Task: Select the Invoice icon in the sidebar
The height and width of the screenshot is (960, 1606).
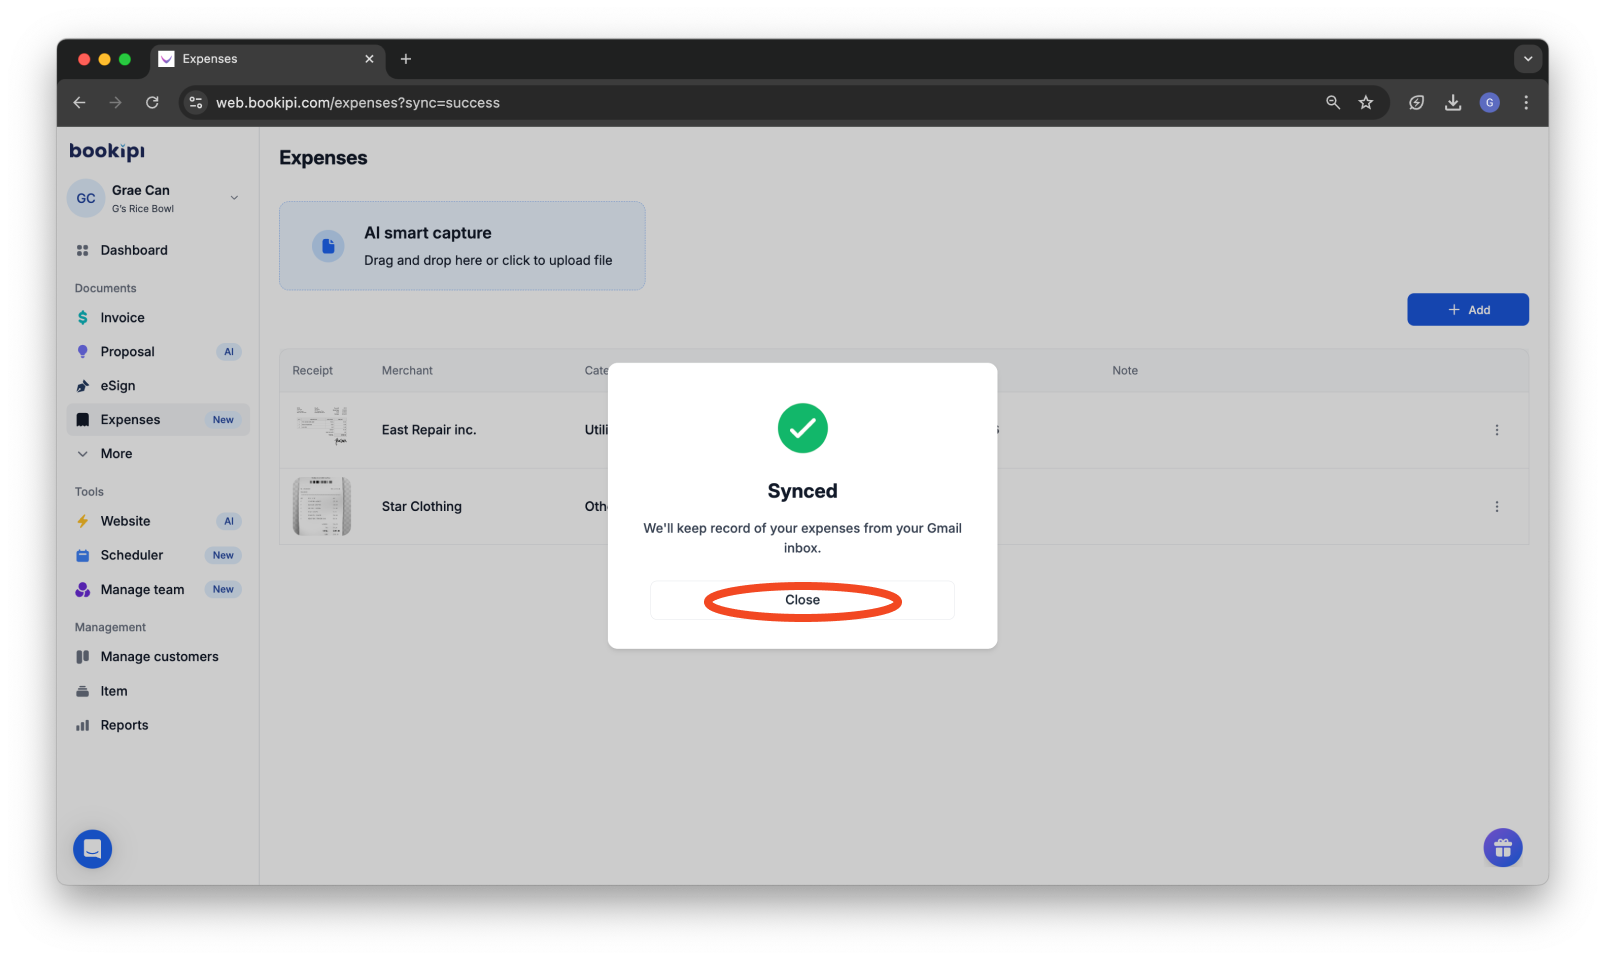Action: (82, 317)
